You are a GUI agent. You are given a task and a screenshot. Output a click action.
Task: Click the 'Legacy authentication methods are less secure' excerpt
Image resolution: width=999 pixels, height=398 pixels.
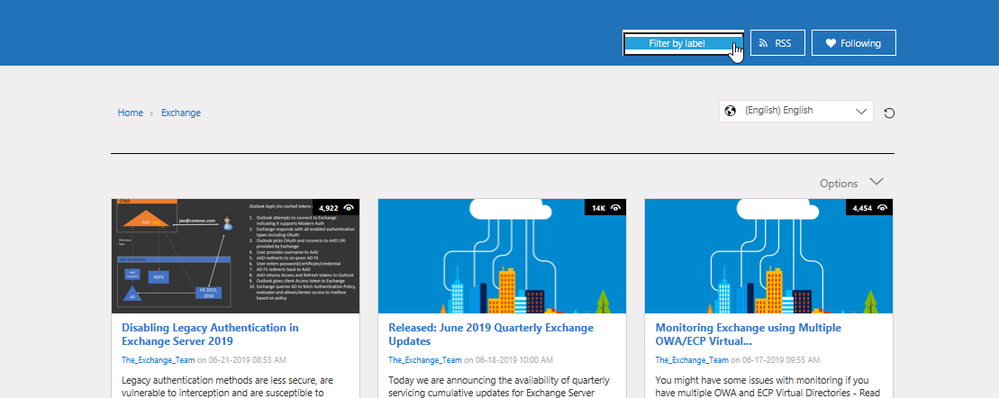point(228,386)
